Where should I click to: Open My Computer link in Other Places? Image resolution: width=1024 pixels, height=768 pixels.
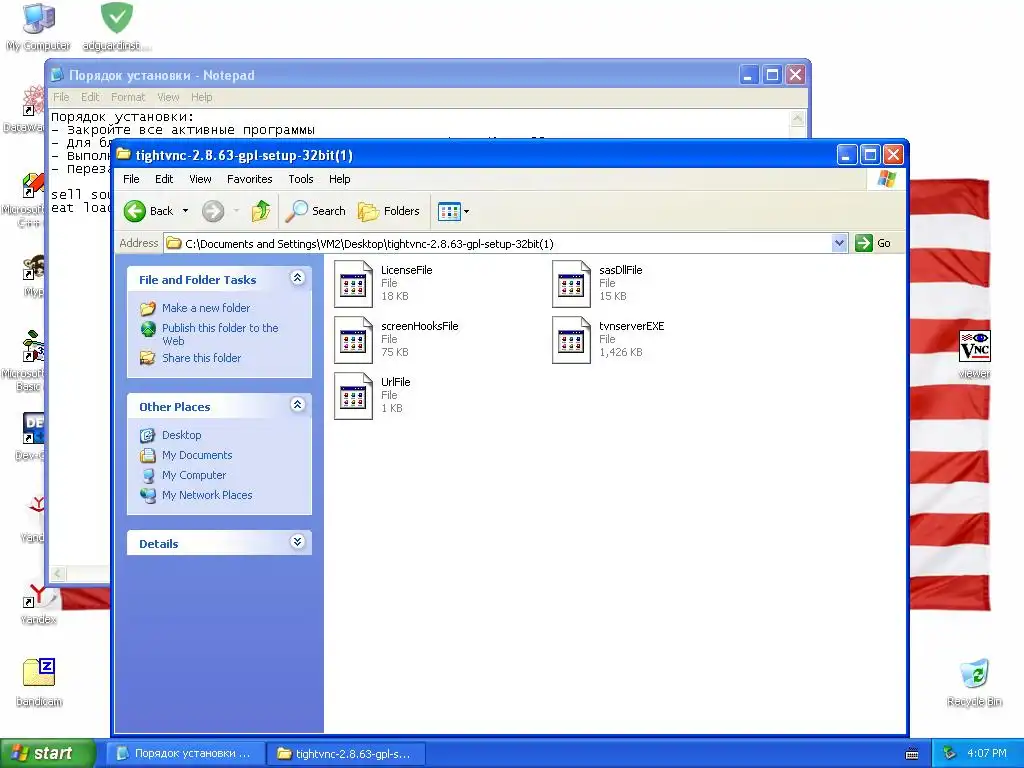(194, 475)
